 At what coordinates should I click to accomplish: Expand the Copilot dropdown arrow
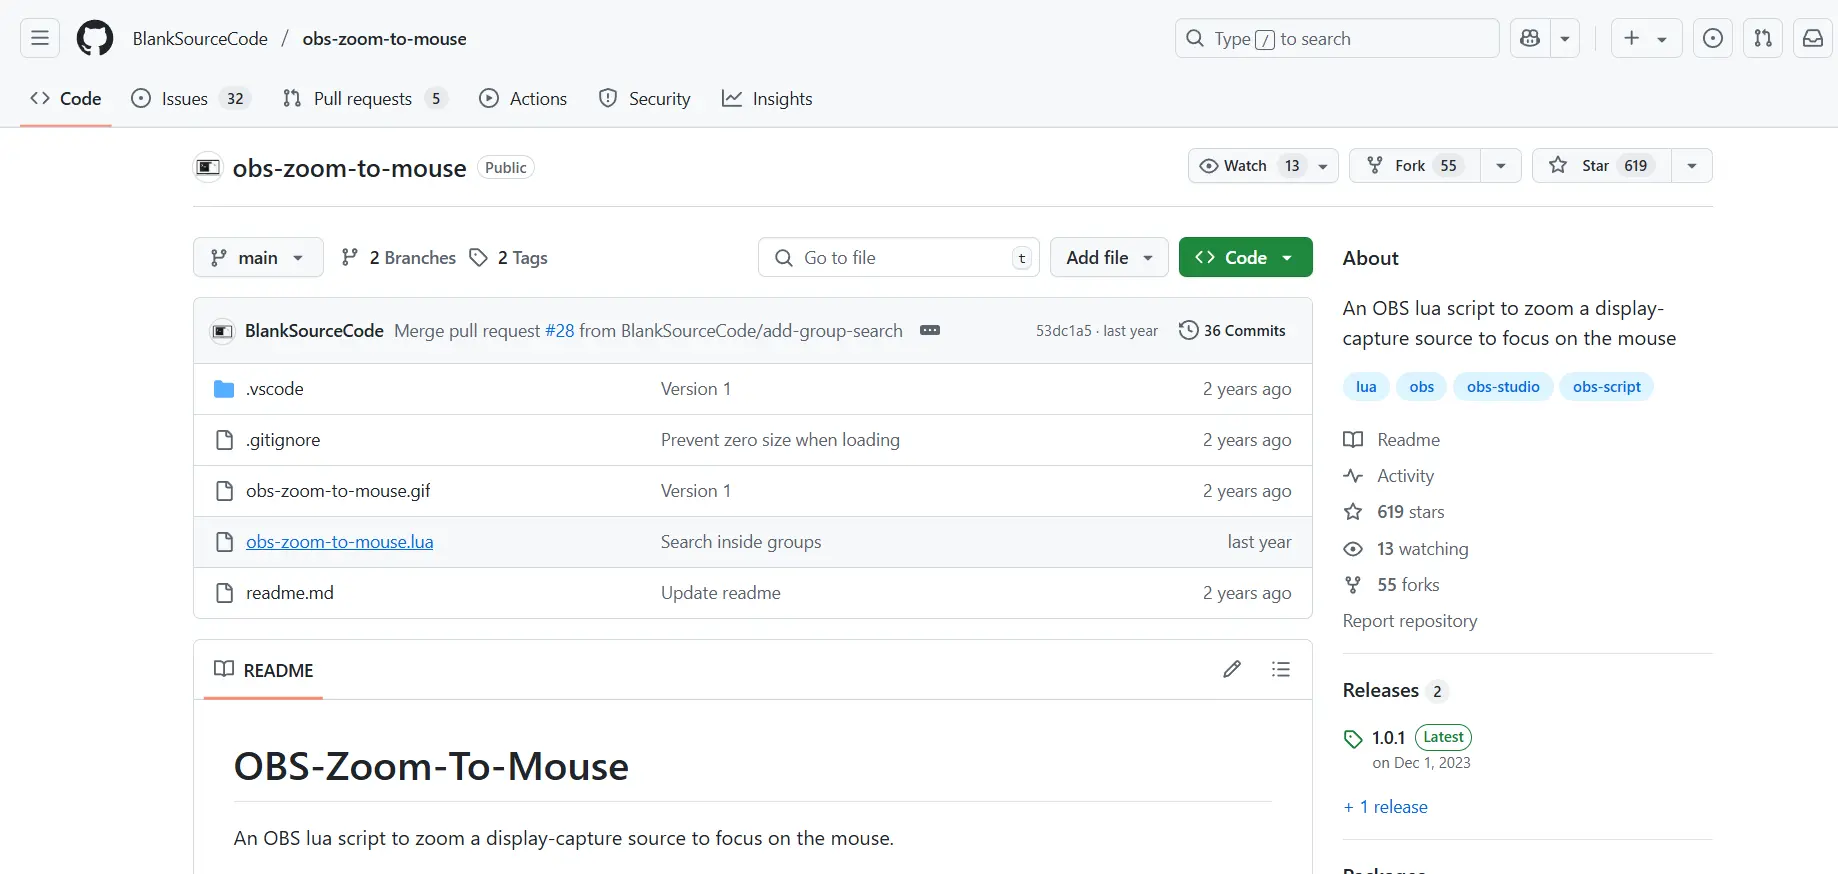click(x=1565, y=38)
